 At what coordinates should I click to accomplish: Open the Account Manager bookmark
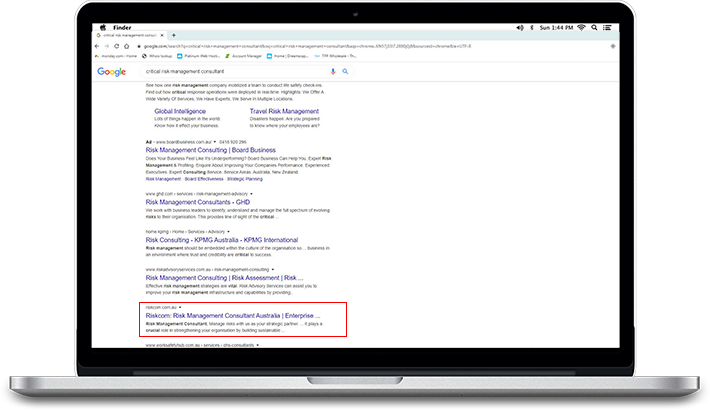[244, 56]
